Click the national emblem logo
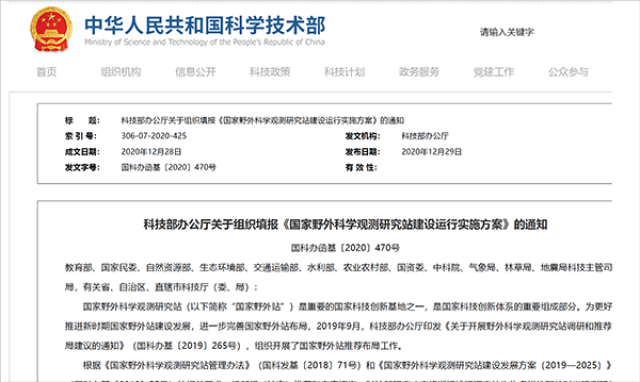 [51, 30]
